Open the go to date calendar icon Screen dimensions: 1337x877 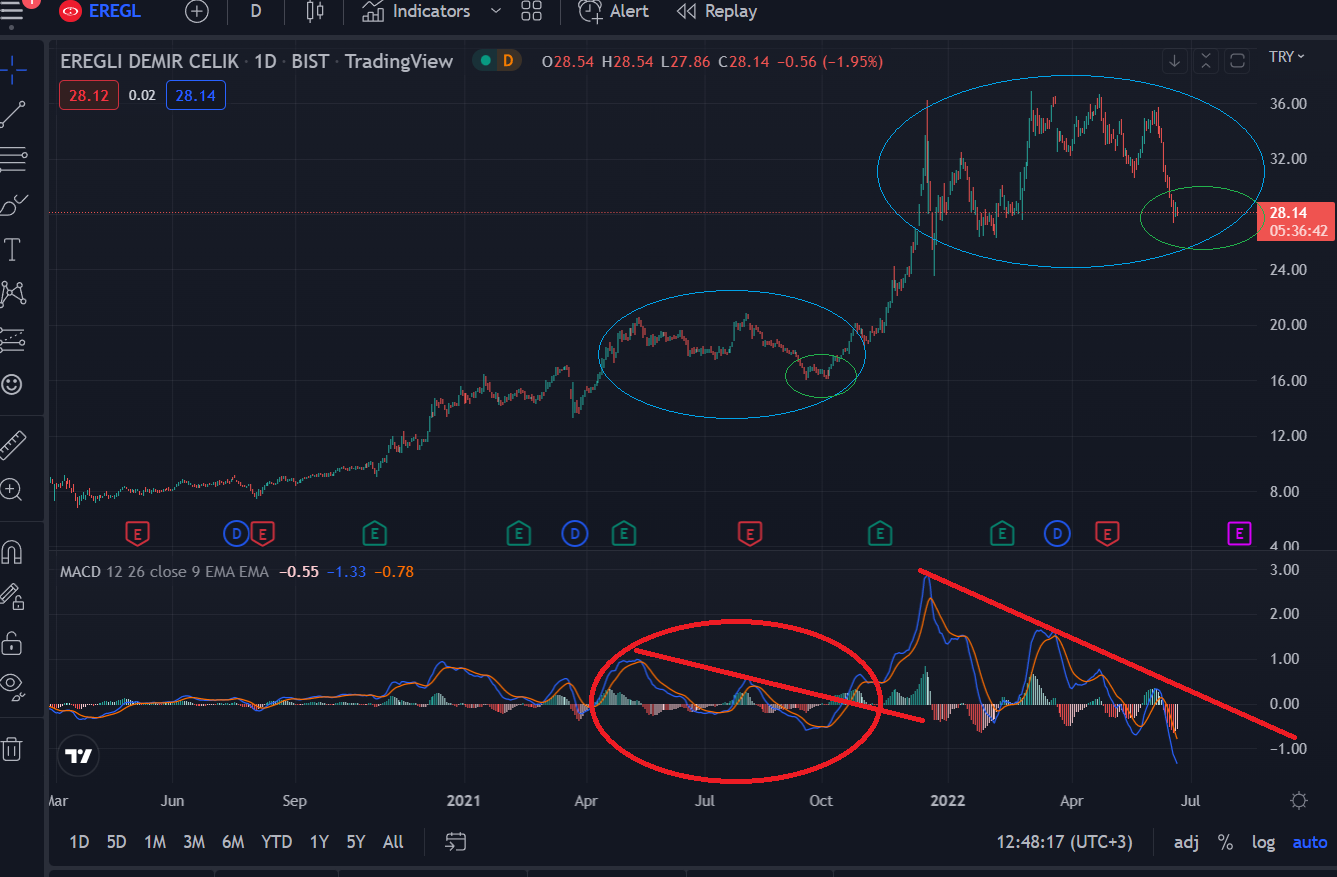click(456, 842)
